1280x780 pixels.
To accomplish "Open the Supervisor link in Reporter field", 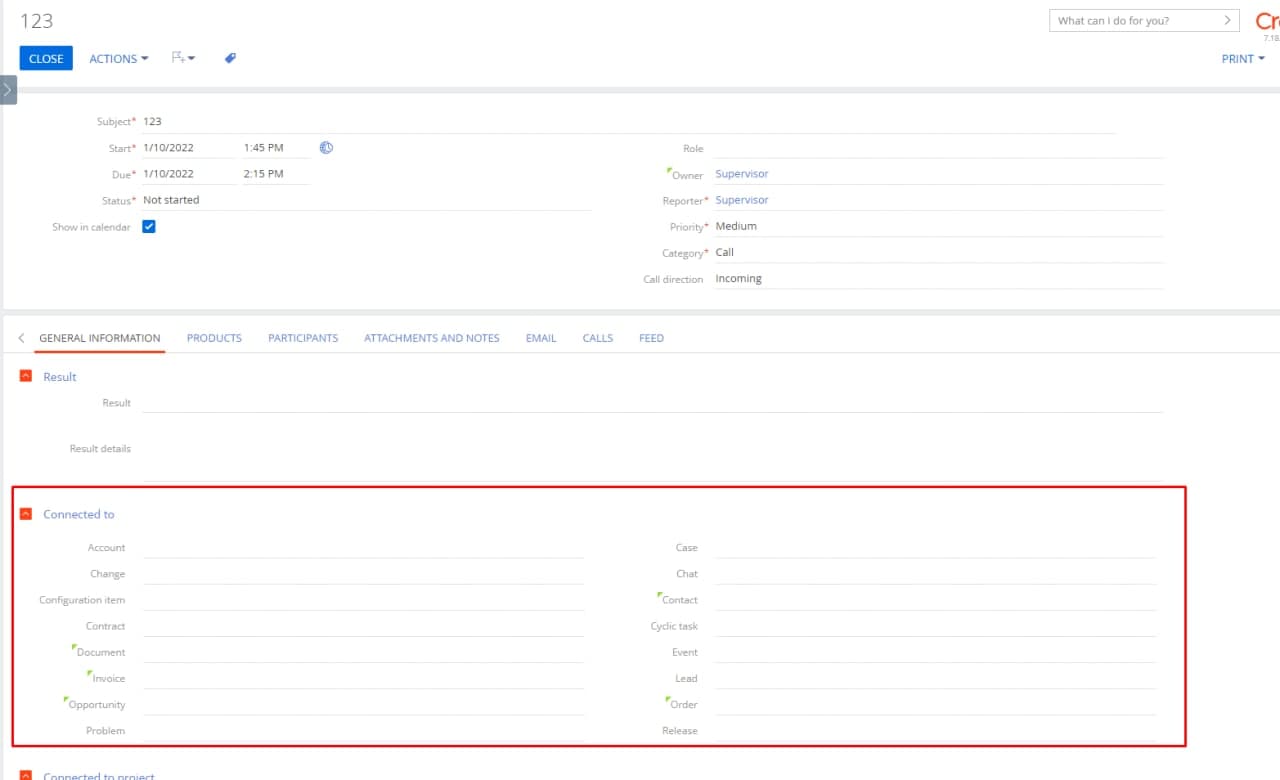I will tap(742, 200).
